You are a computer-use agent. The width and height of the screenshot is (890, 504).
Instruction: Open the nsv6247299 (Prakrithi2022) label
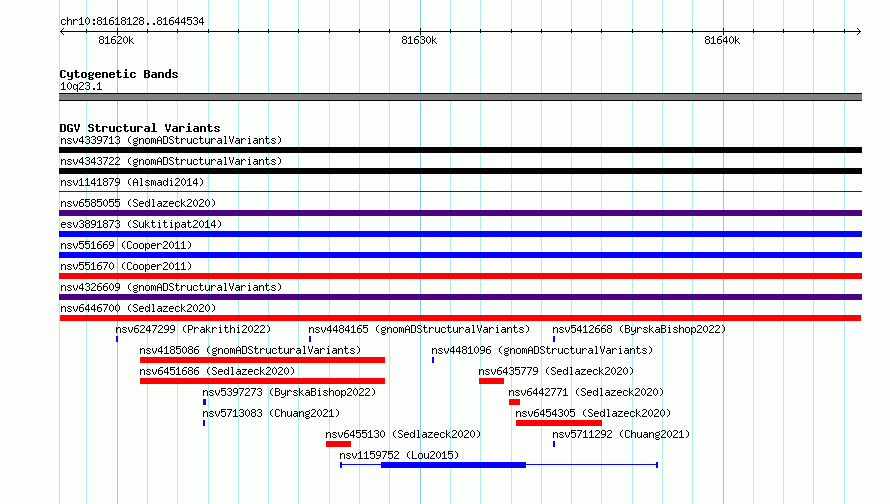click(x=193, y=329)
